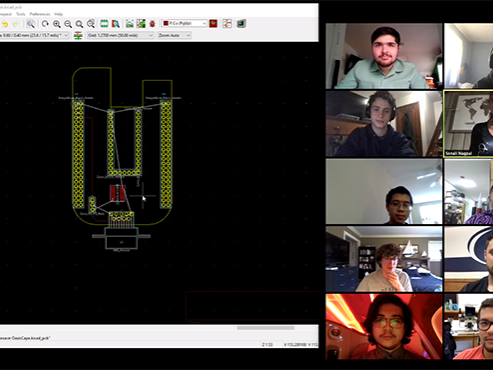Image resolution: width=493 pixels, height=370 pixels.
Task: Open the layer pair selector icon
Action: [213, 23]
